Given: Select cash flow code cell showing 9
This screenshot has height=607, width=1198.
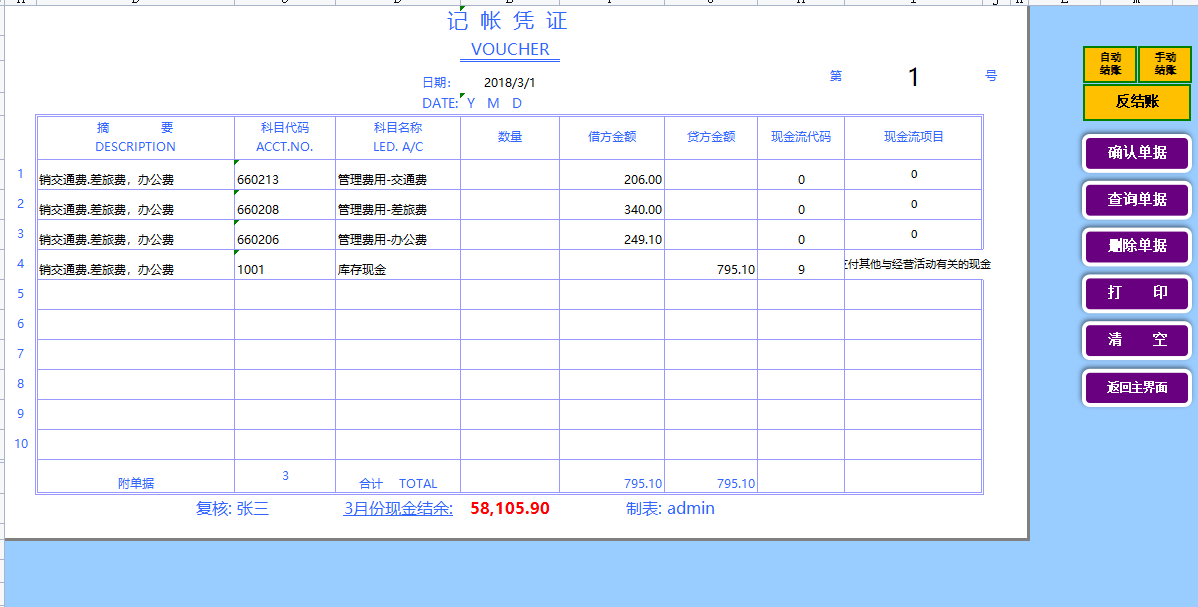Looking at the screenshot, I should point(801,265).
